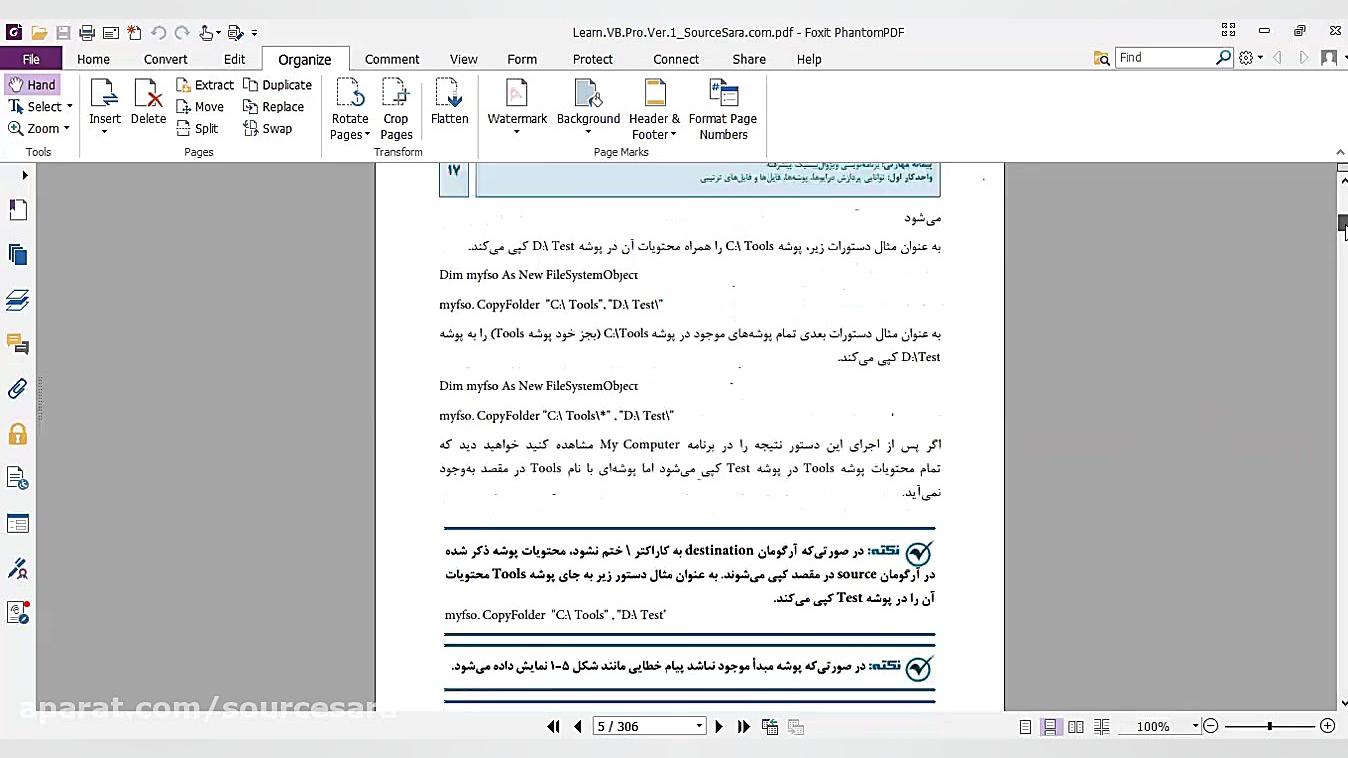The height and width of the screenshot is (758, 1348).
Task: Switch to Convert tab
Action: pos(165,59)
